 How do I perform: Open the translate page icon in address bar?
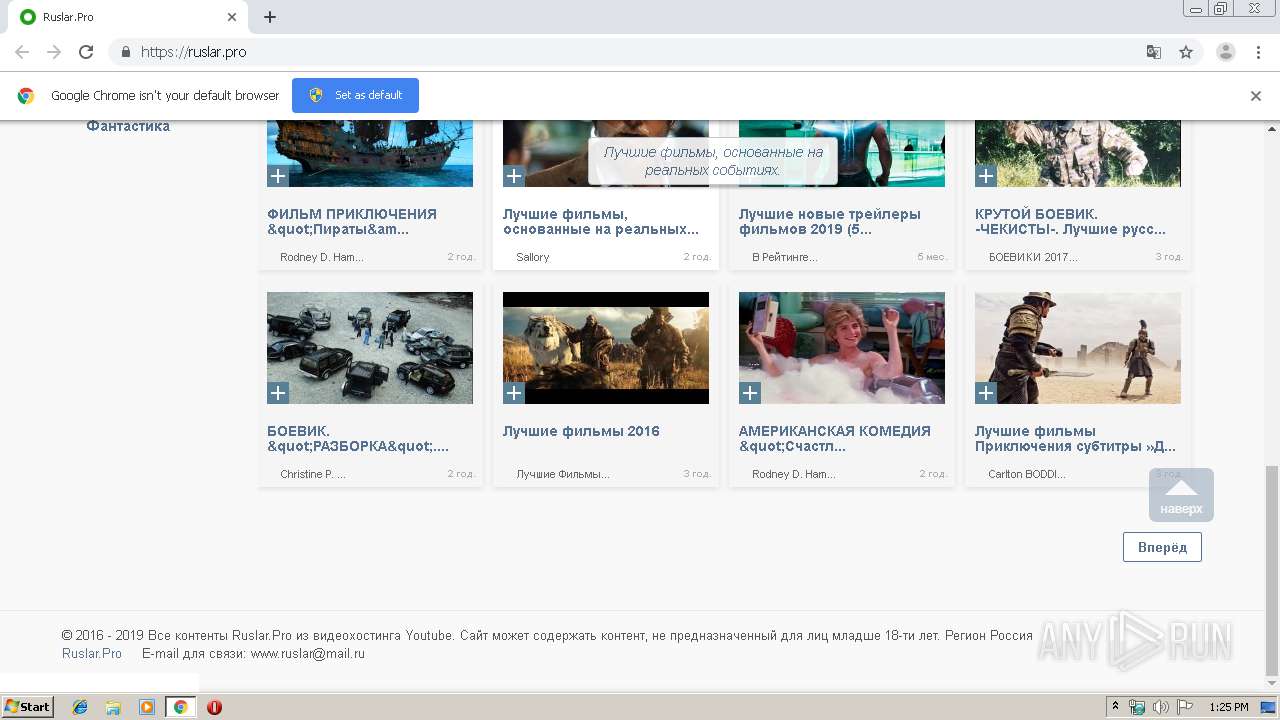(x=1153, y=52)
